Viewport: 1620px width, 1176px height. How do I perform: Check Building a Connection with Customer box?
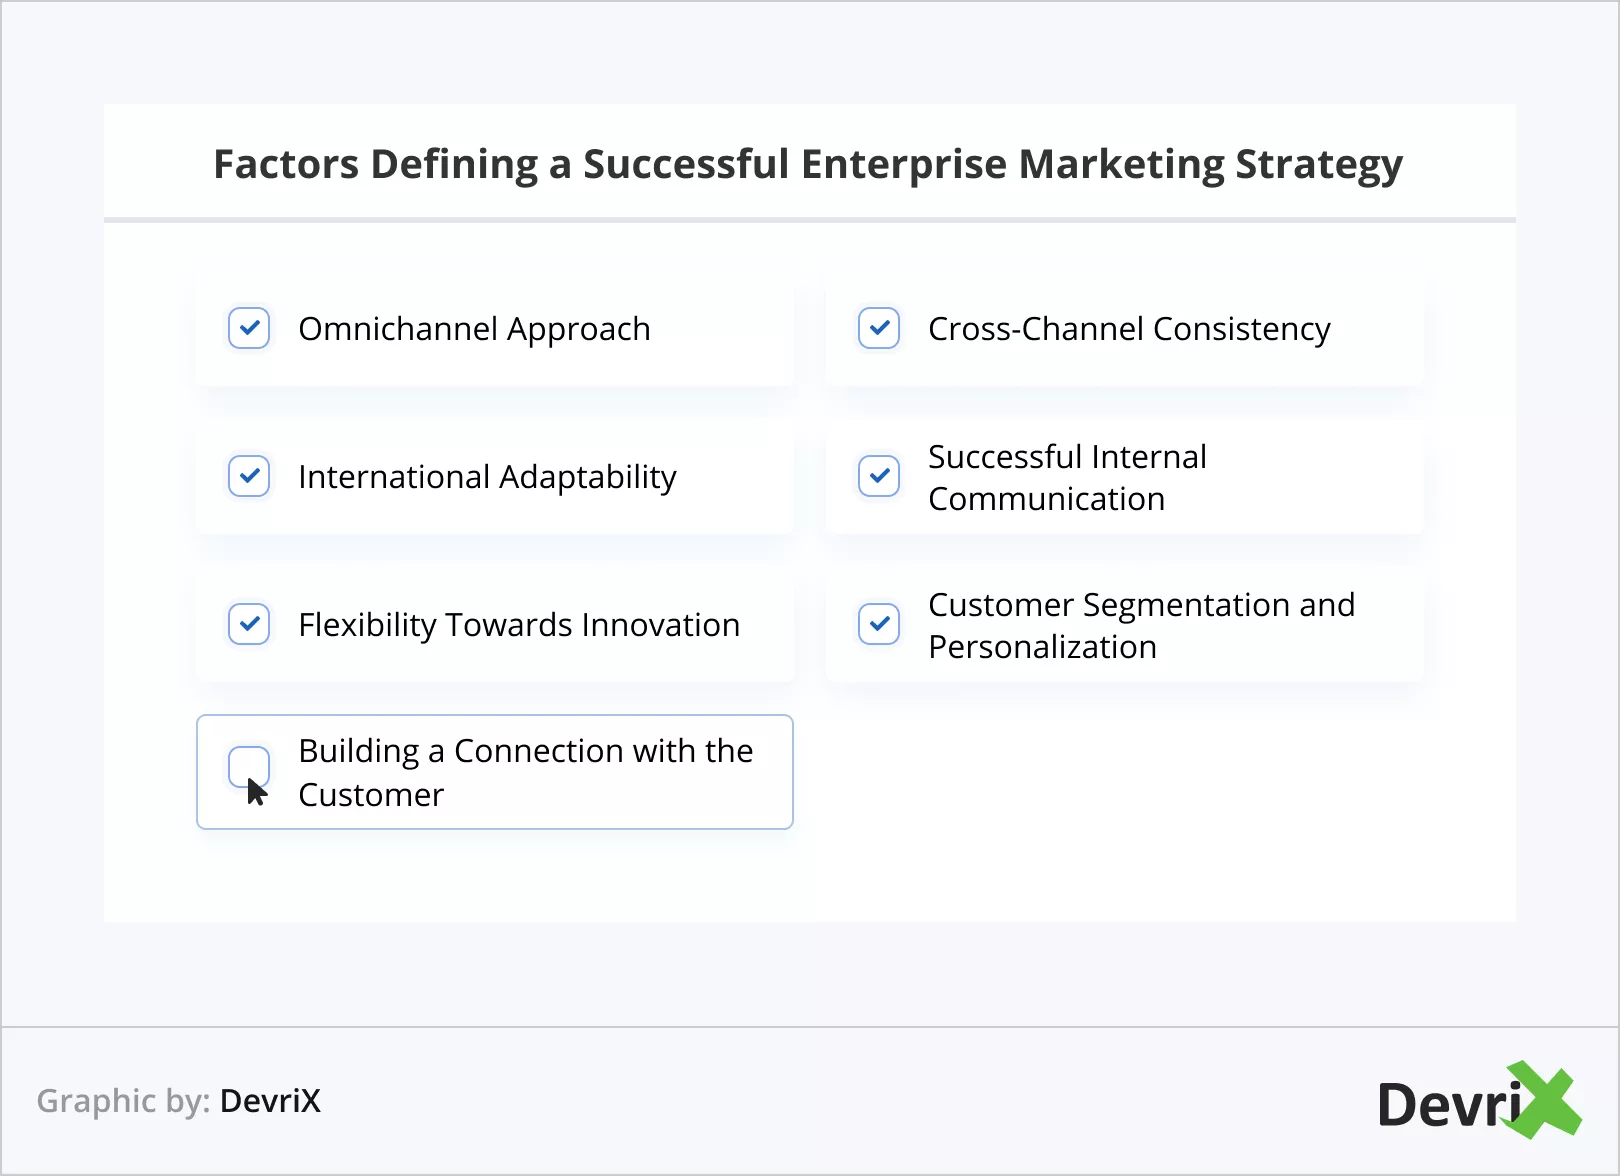point(249,767)
